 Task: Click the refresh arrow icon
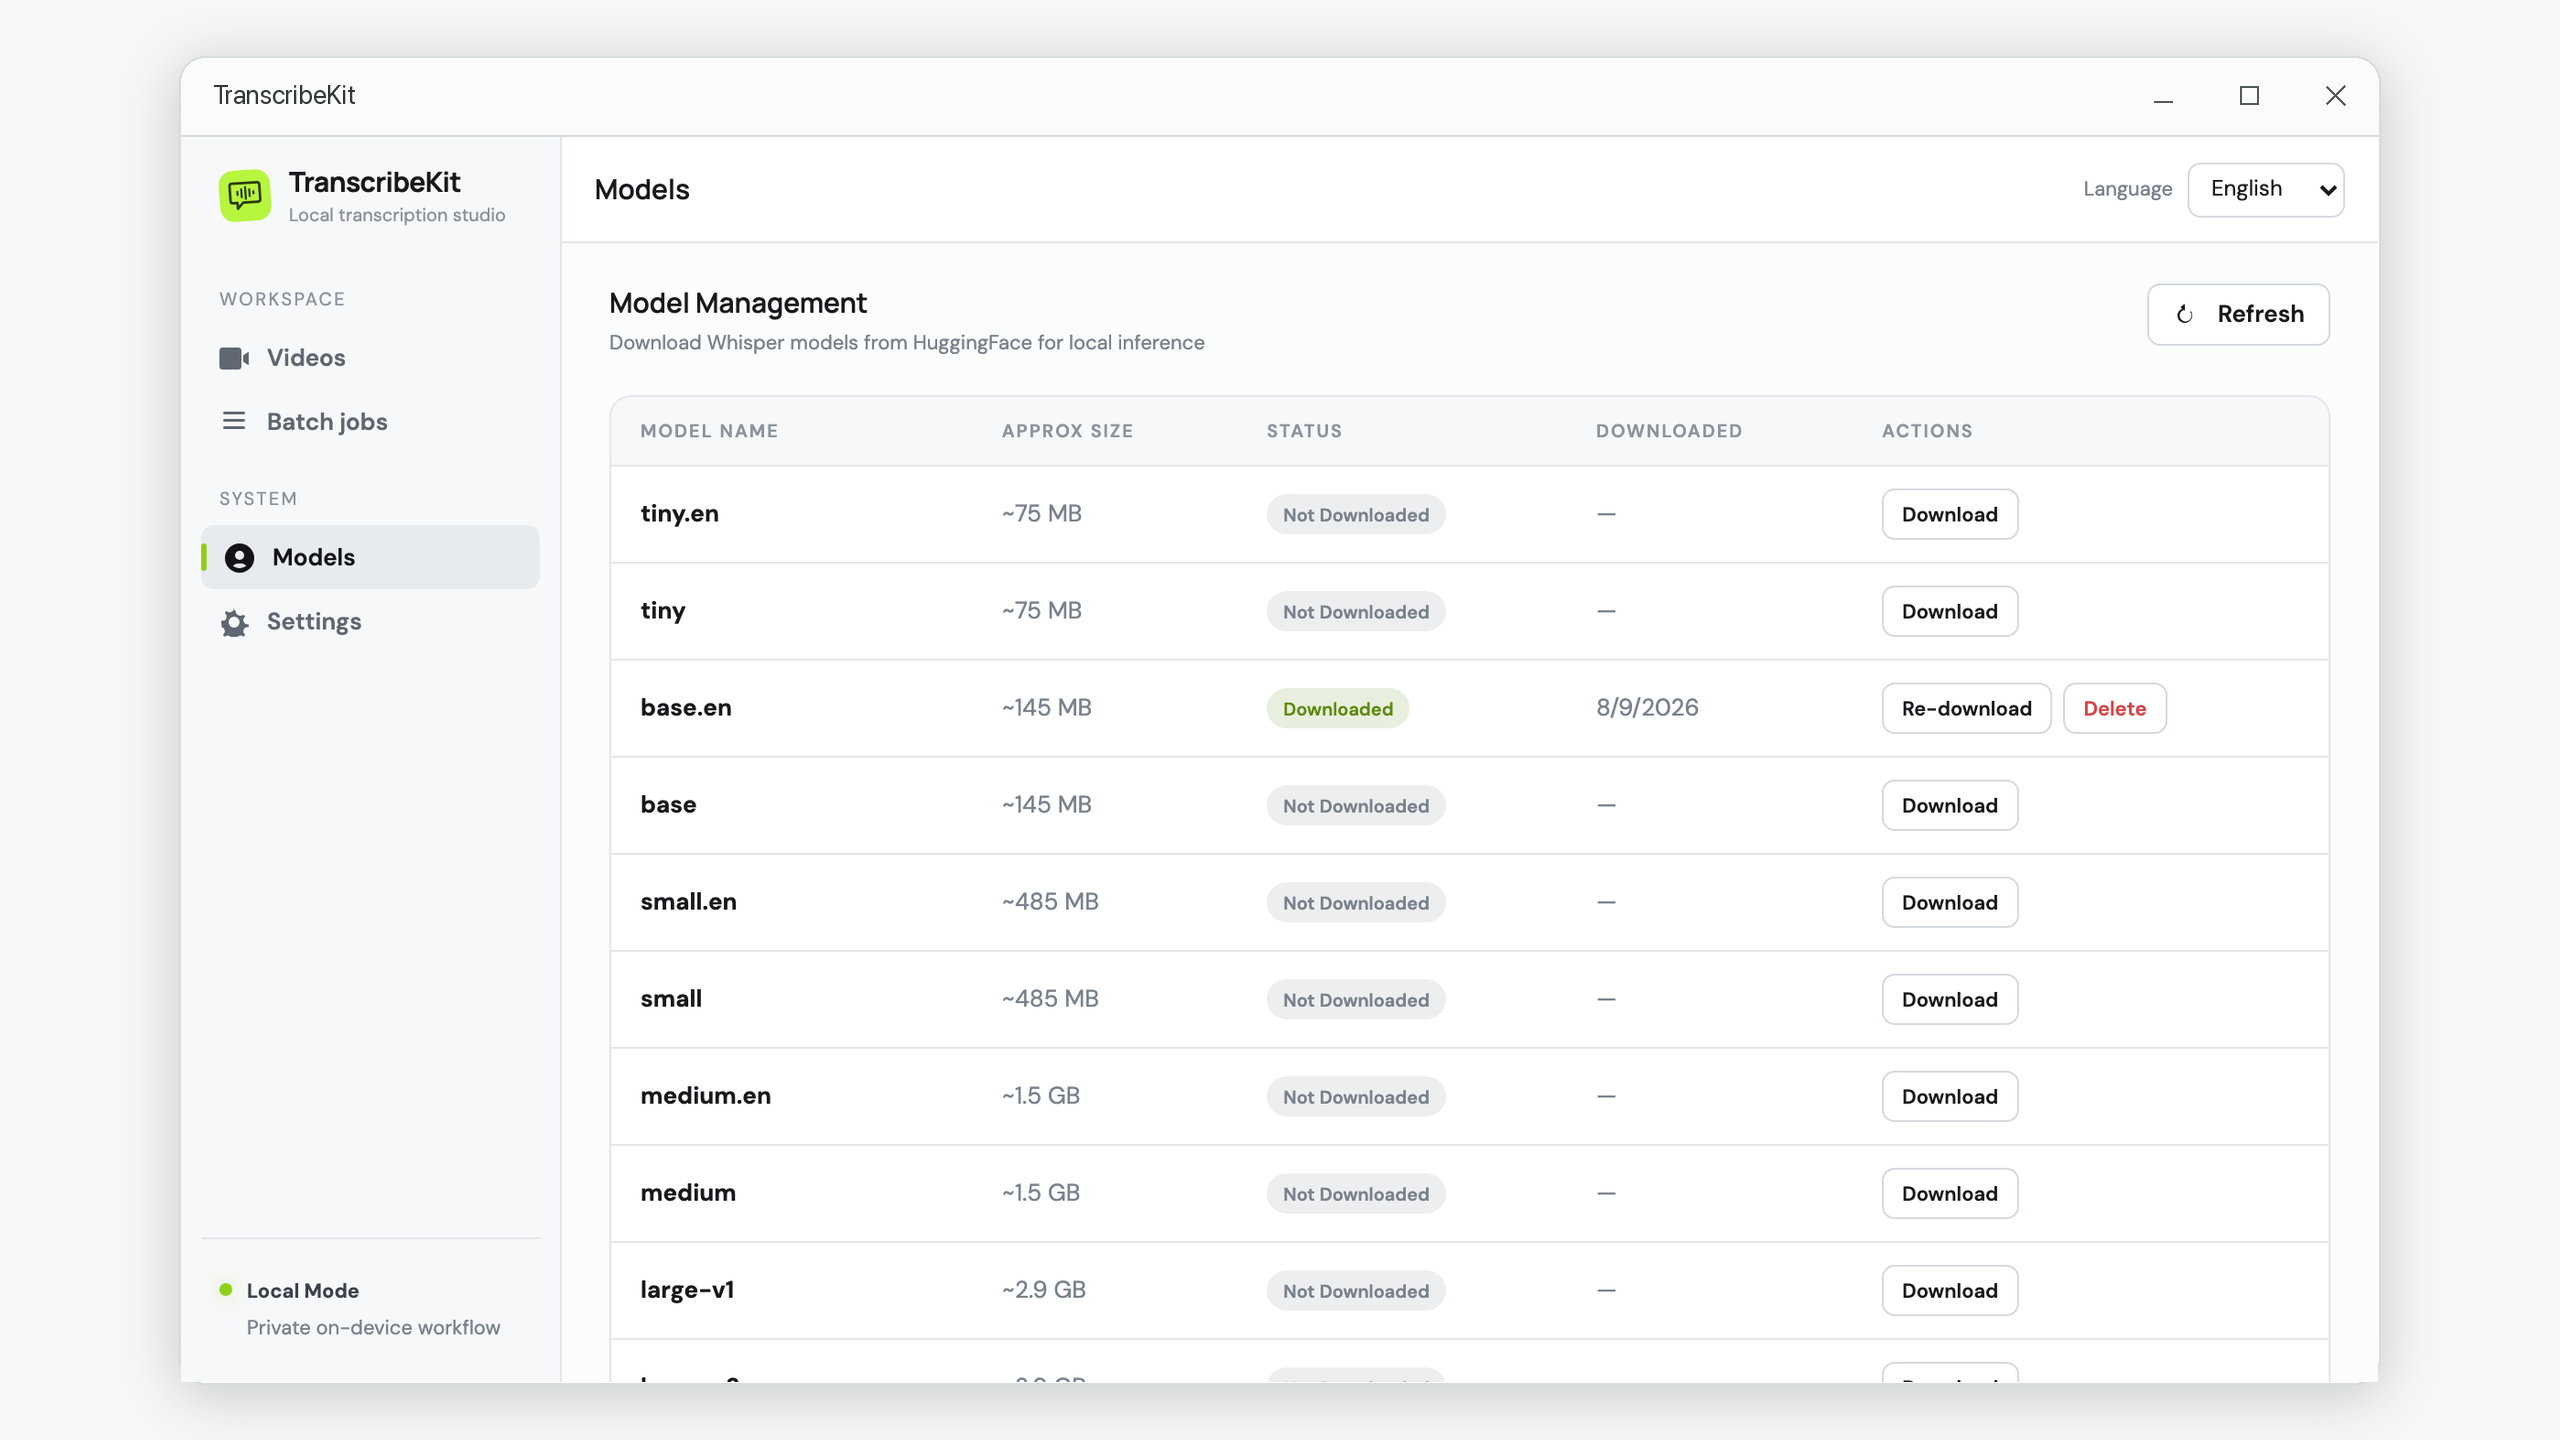(x=2185, y=315)
